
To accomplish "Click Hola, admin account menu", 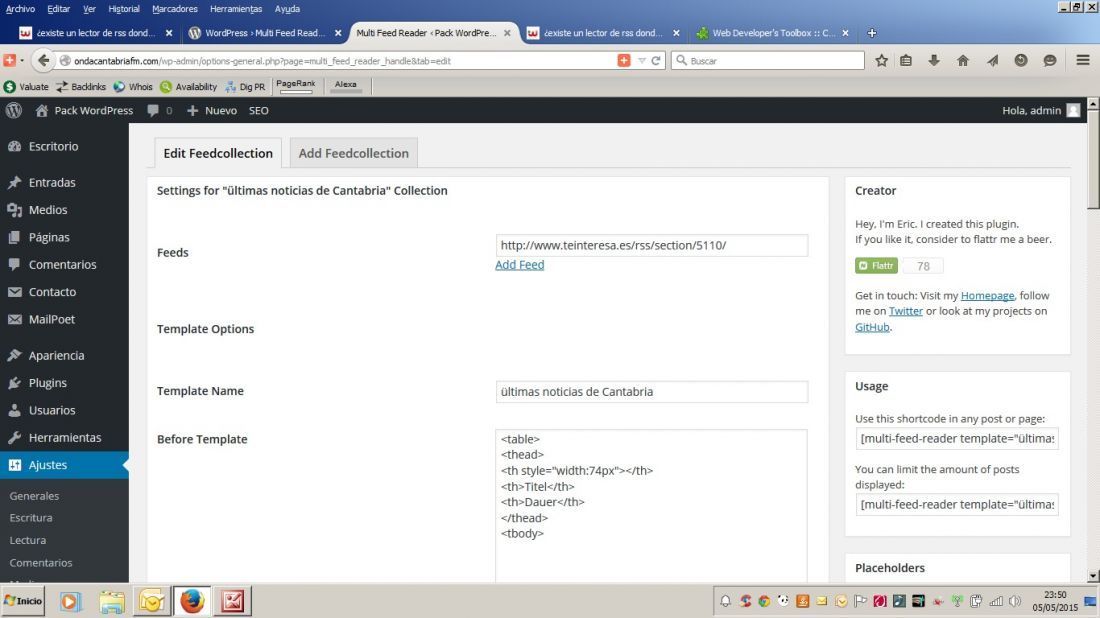I will point(1041,110).
